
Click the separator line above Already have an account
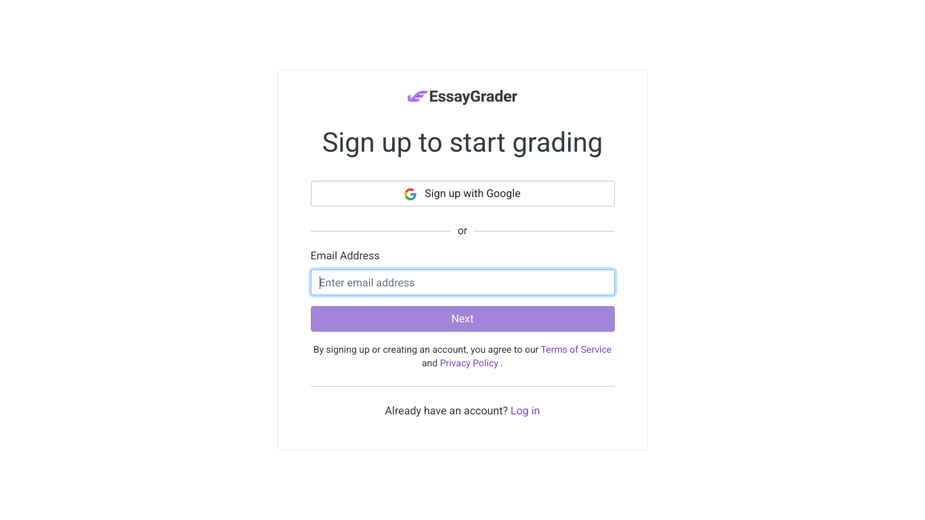coord(462,387)
